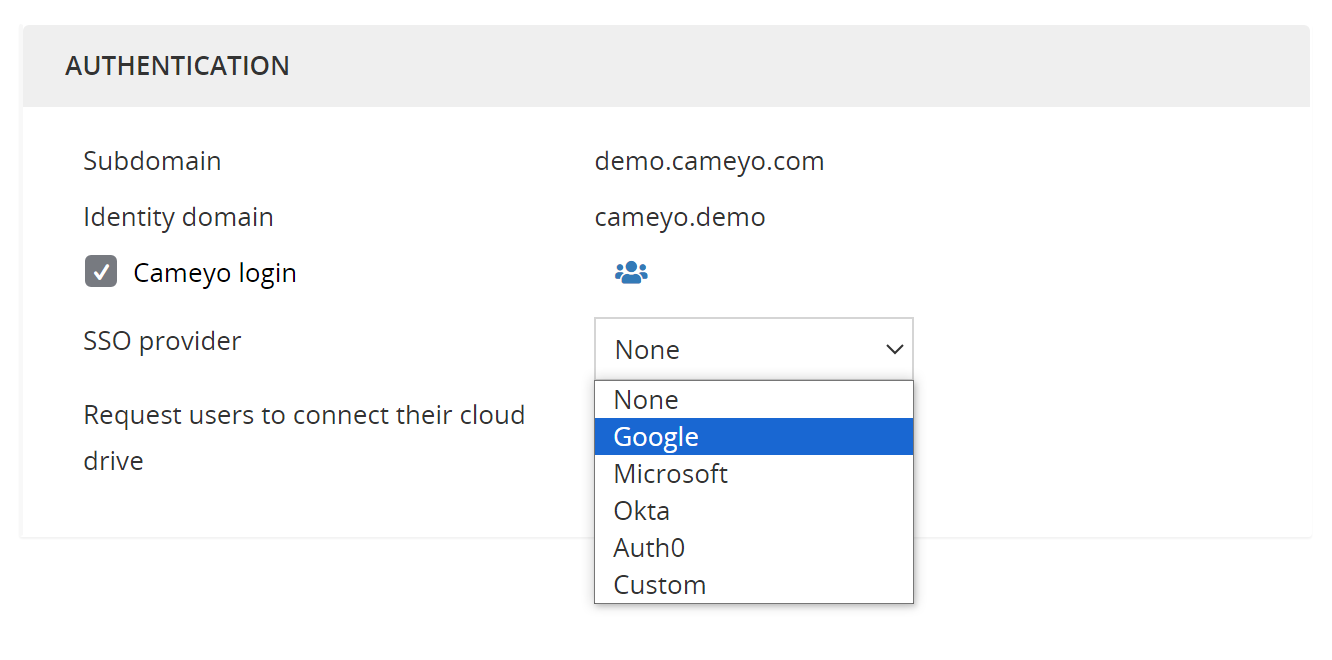Click the Identity domain label
Viewport: 1332px width, 660px height.
click(178, 217)
